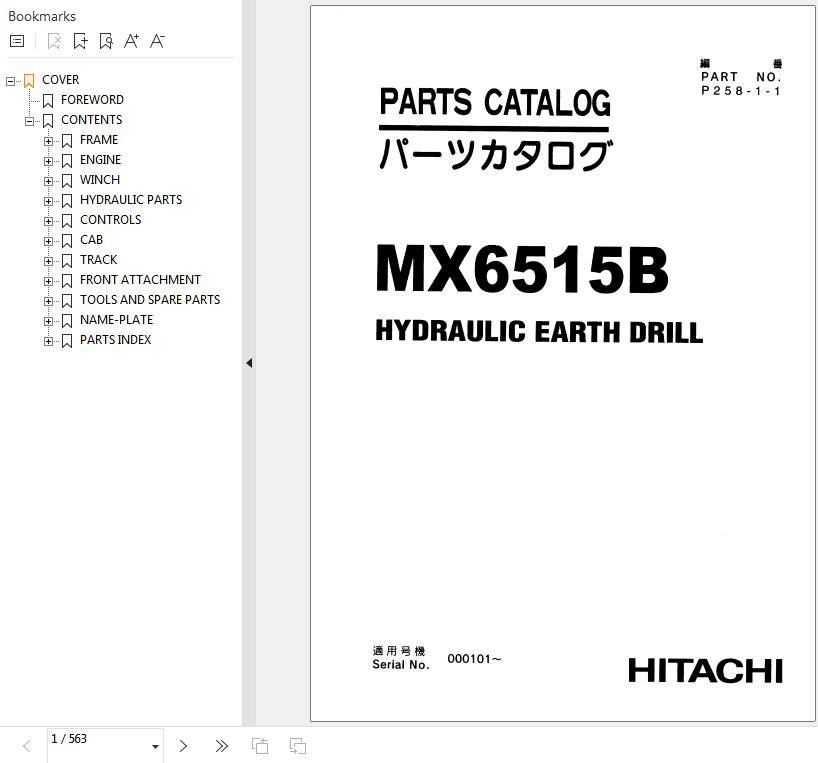The width and height of the screenshot is (818, 763).
Task: Expand the FRAME bookmark node
Action: [48, 141]
